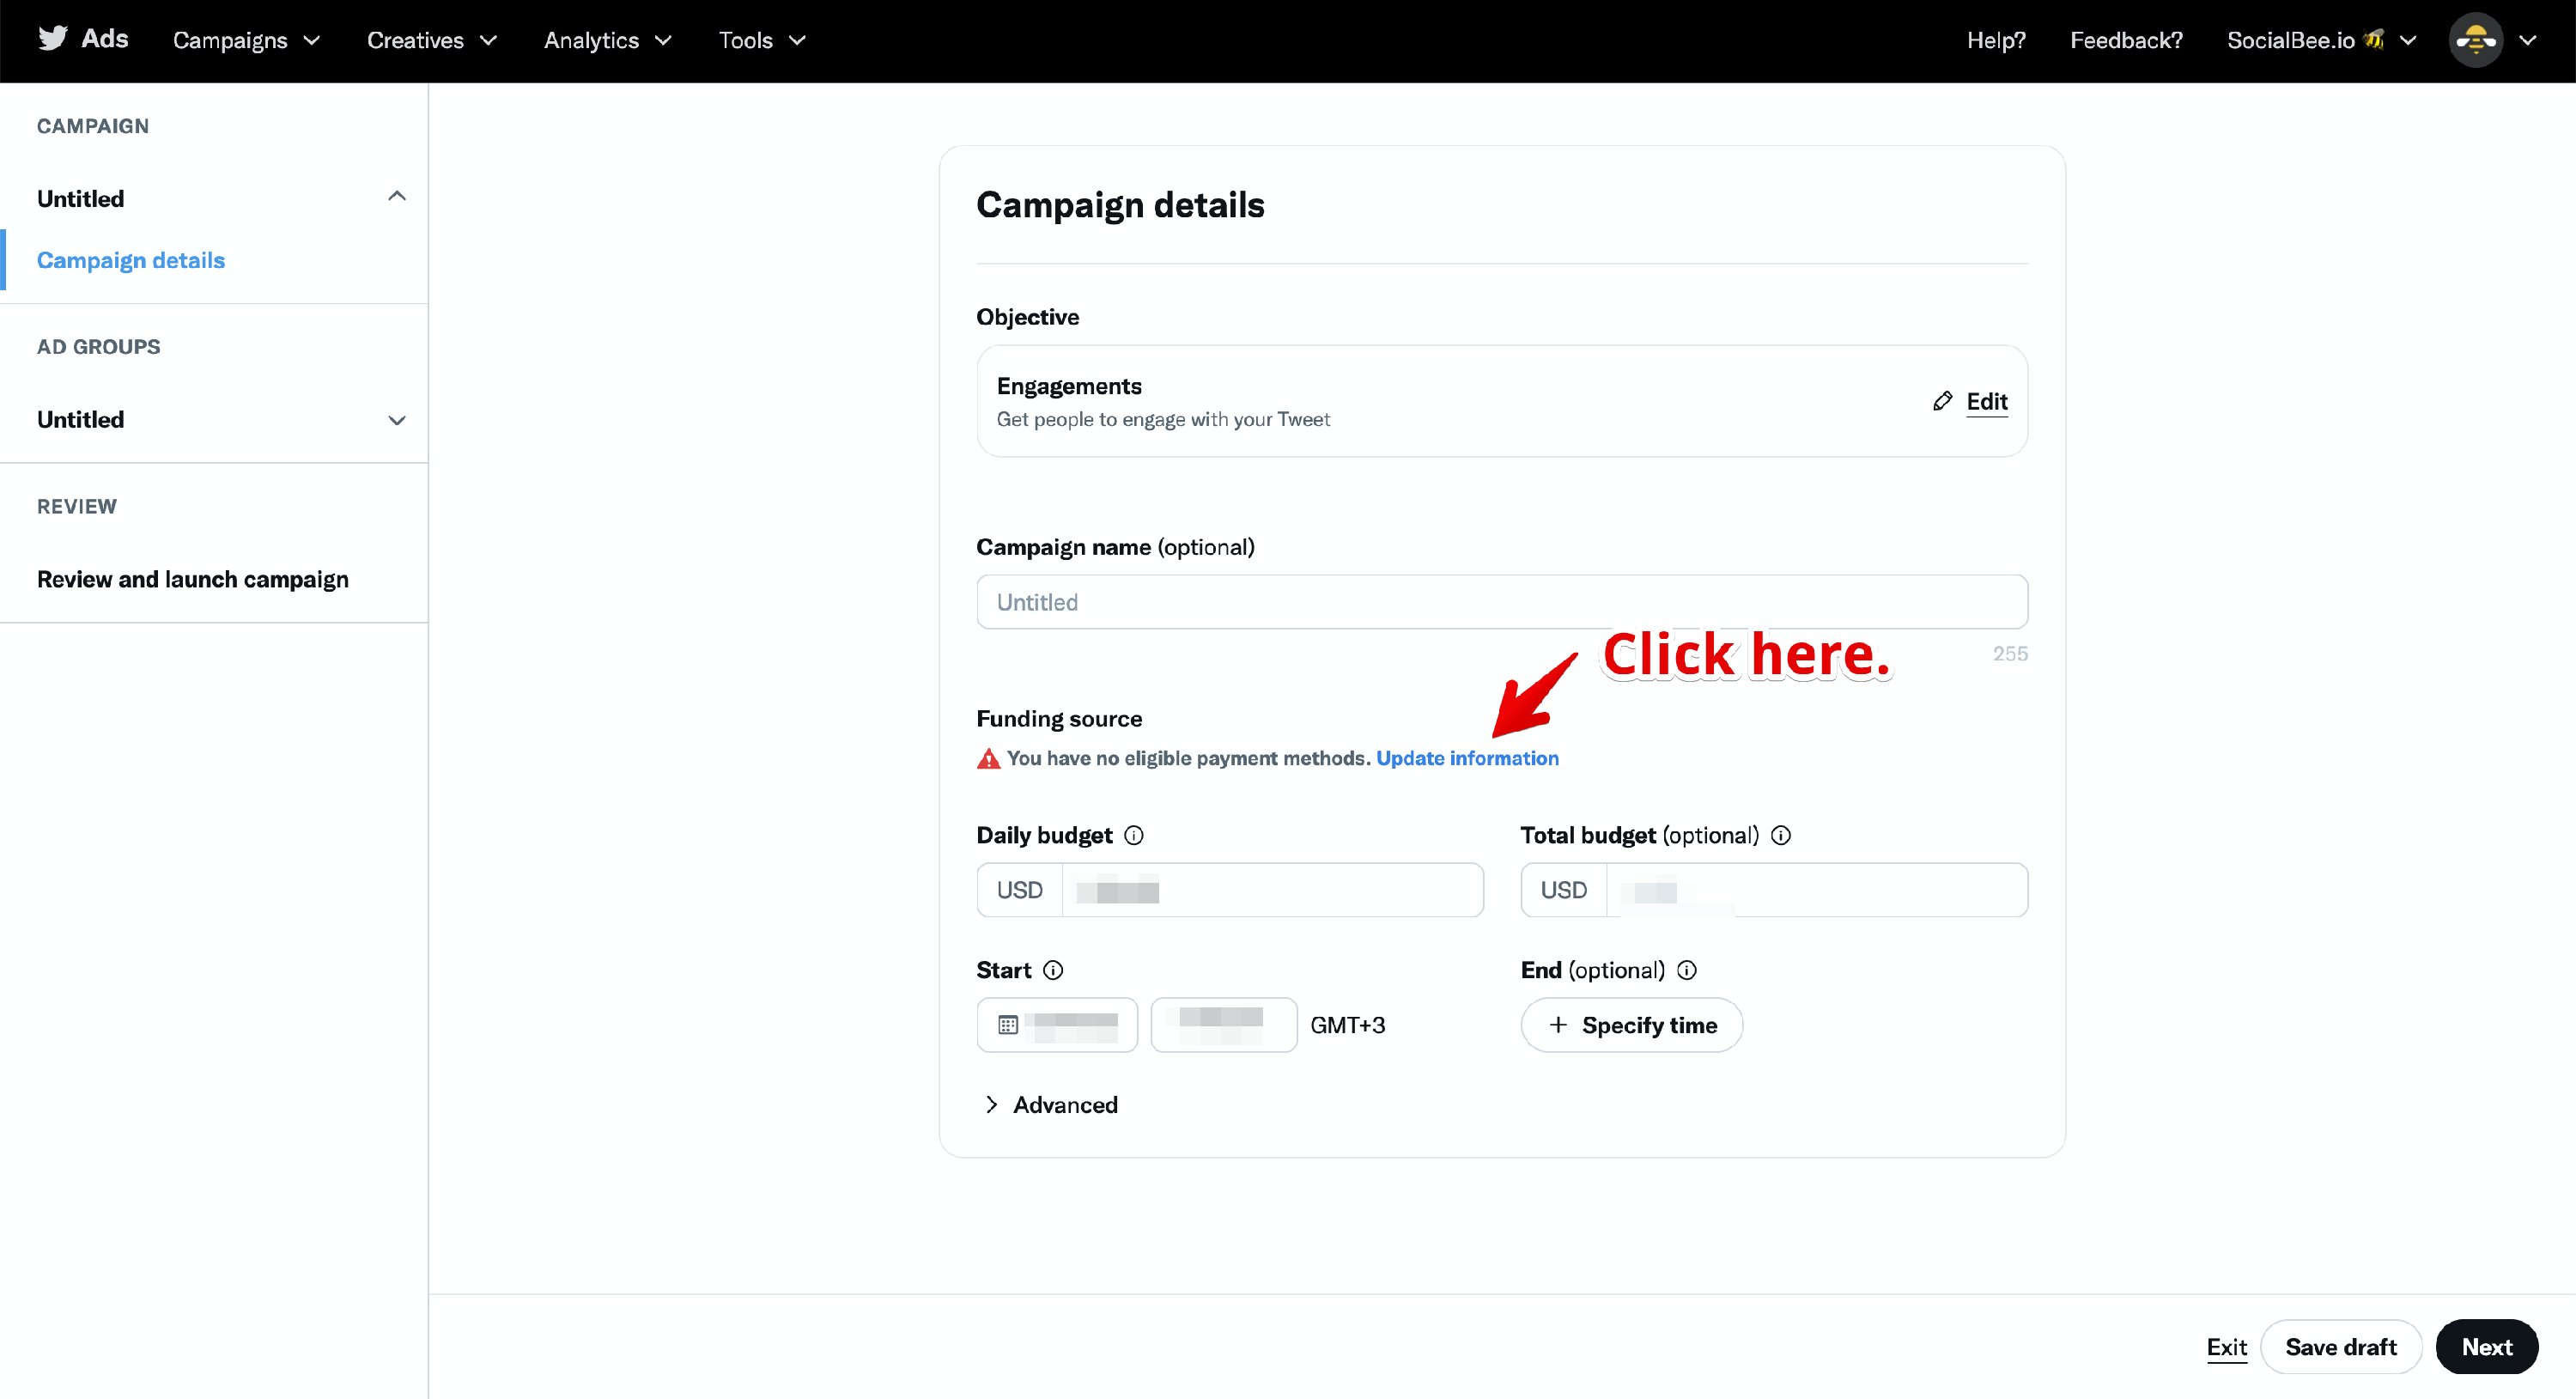The width and height of the screenshot is (2576, 1399).
Task: Show Daily budget info tooltip
Action: (1133, 835)
